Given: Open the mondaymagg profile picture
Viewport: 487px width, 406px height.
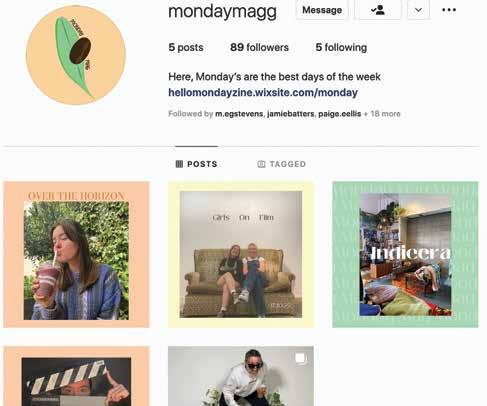Looking at the screenshot, I should click(76, 55).
